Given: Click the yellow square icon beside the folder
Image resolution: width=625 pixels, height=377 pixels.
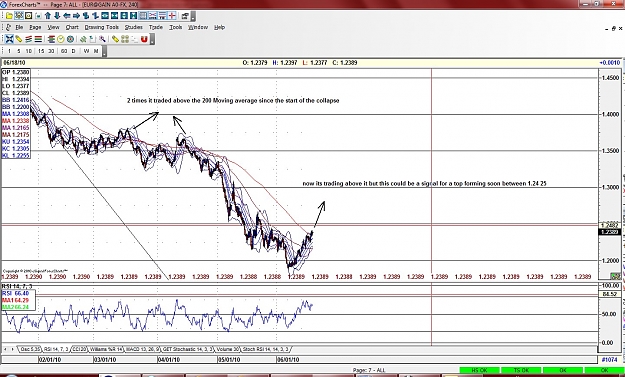Looking at the screenshot, I should click(x=28, y=16).
